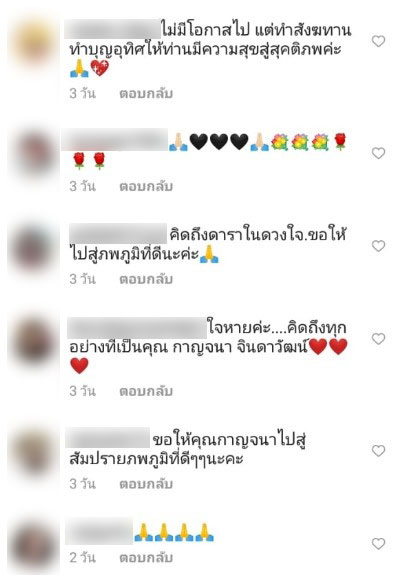Reply (ตอบกลับ) to the ทำสังฆทาน comment

point(146,94)
